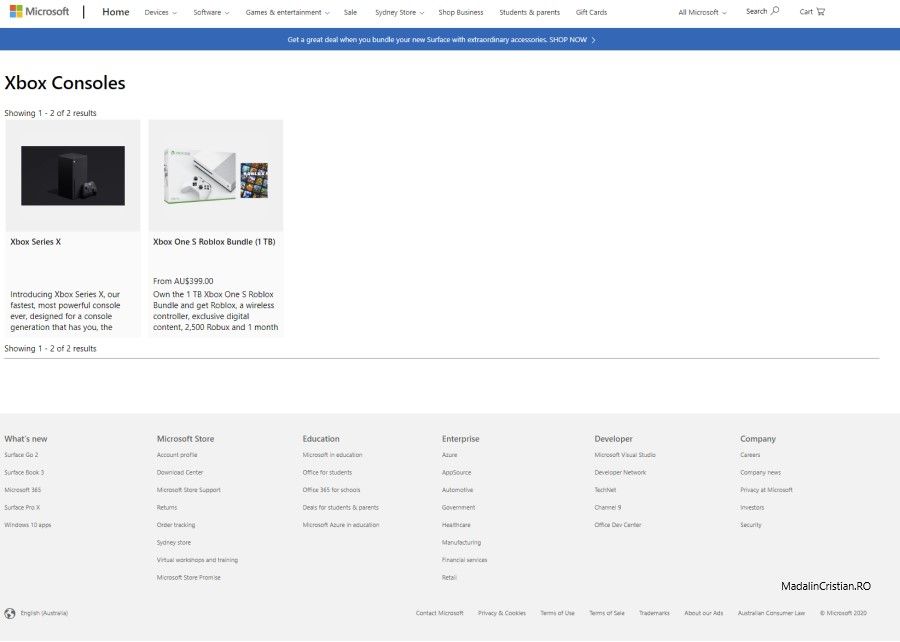The width and height of the screenshot is (900, 642).
Task: Open the Automotive footer link
Action: [457, 490]
